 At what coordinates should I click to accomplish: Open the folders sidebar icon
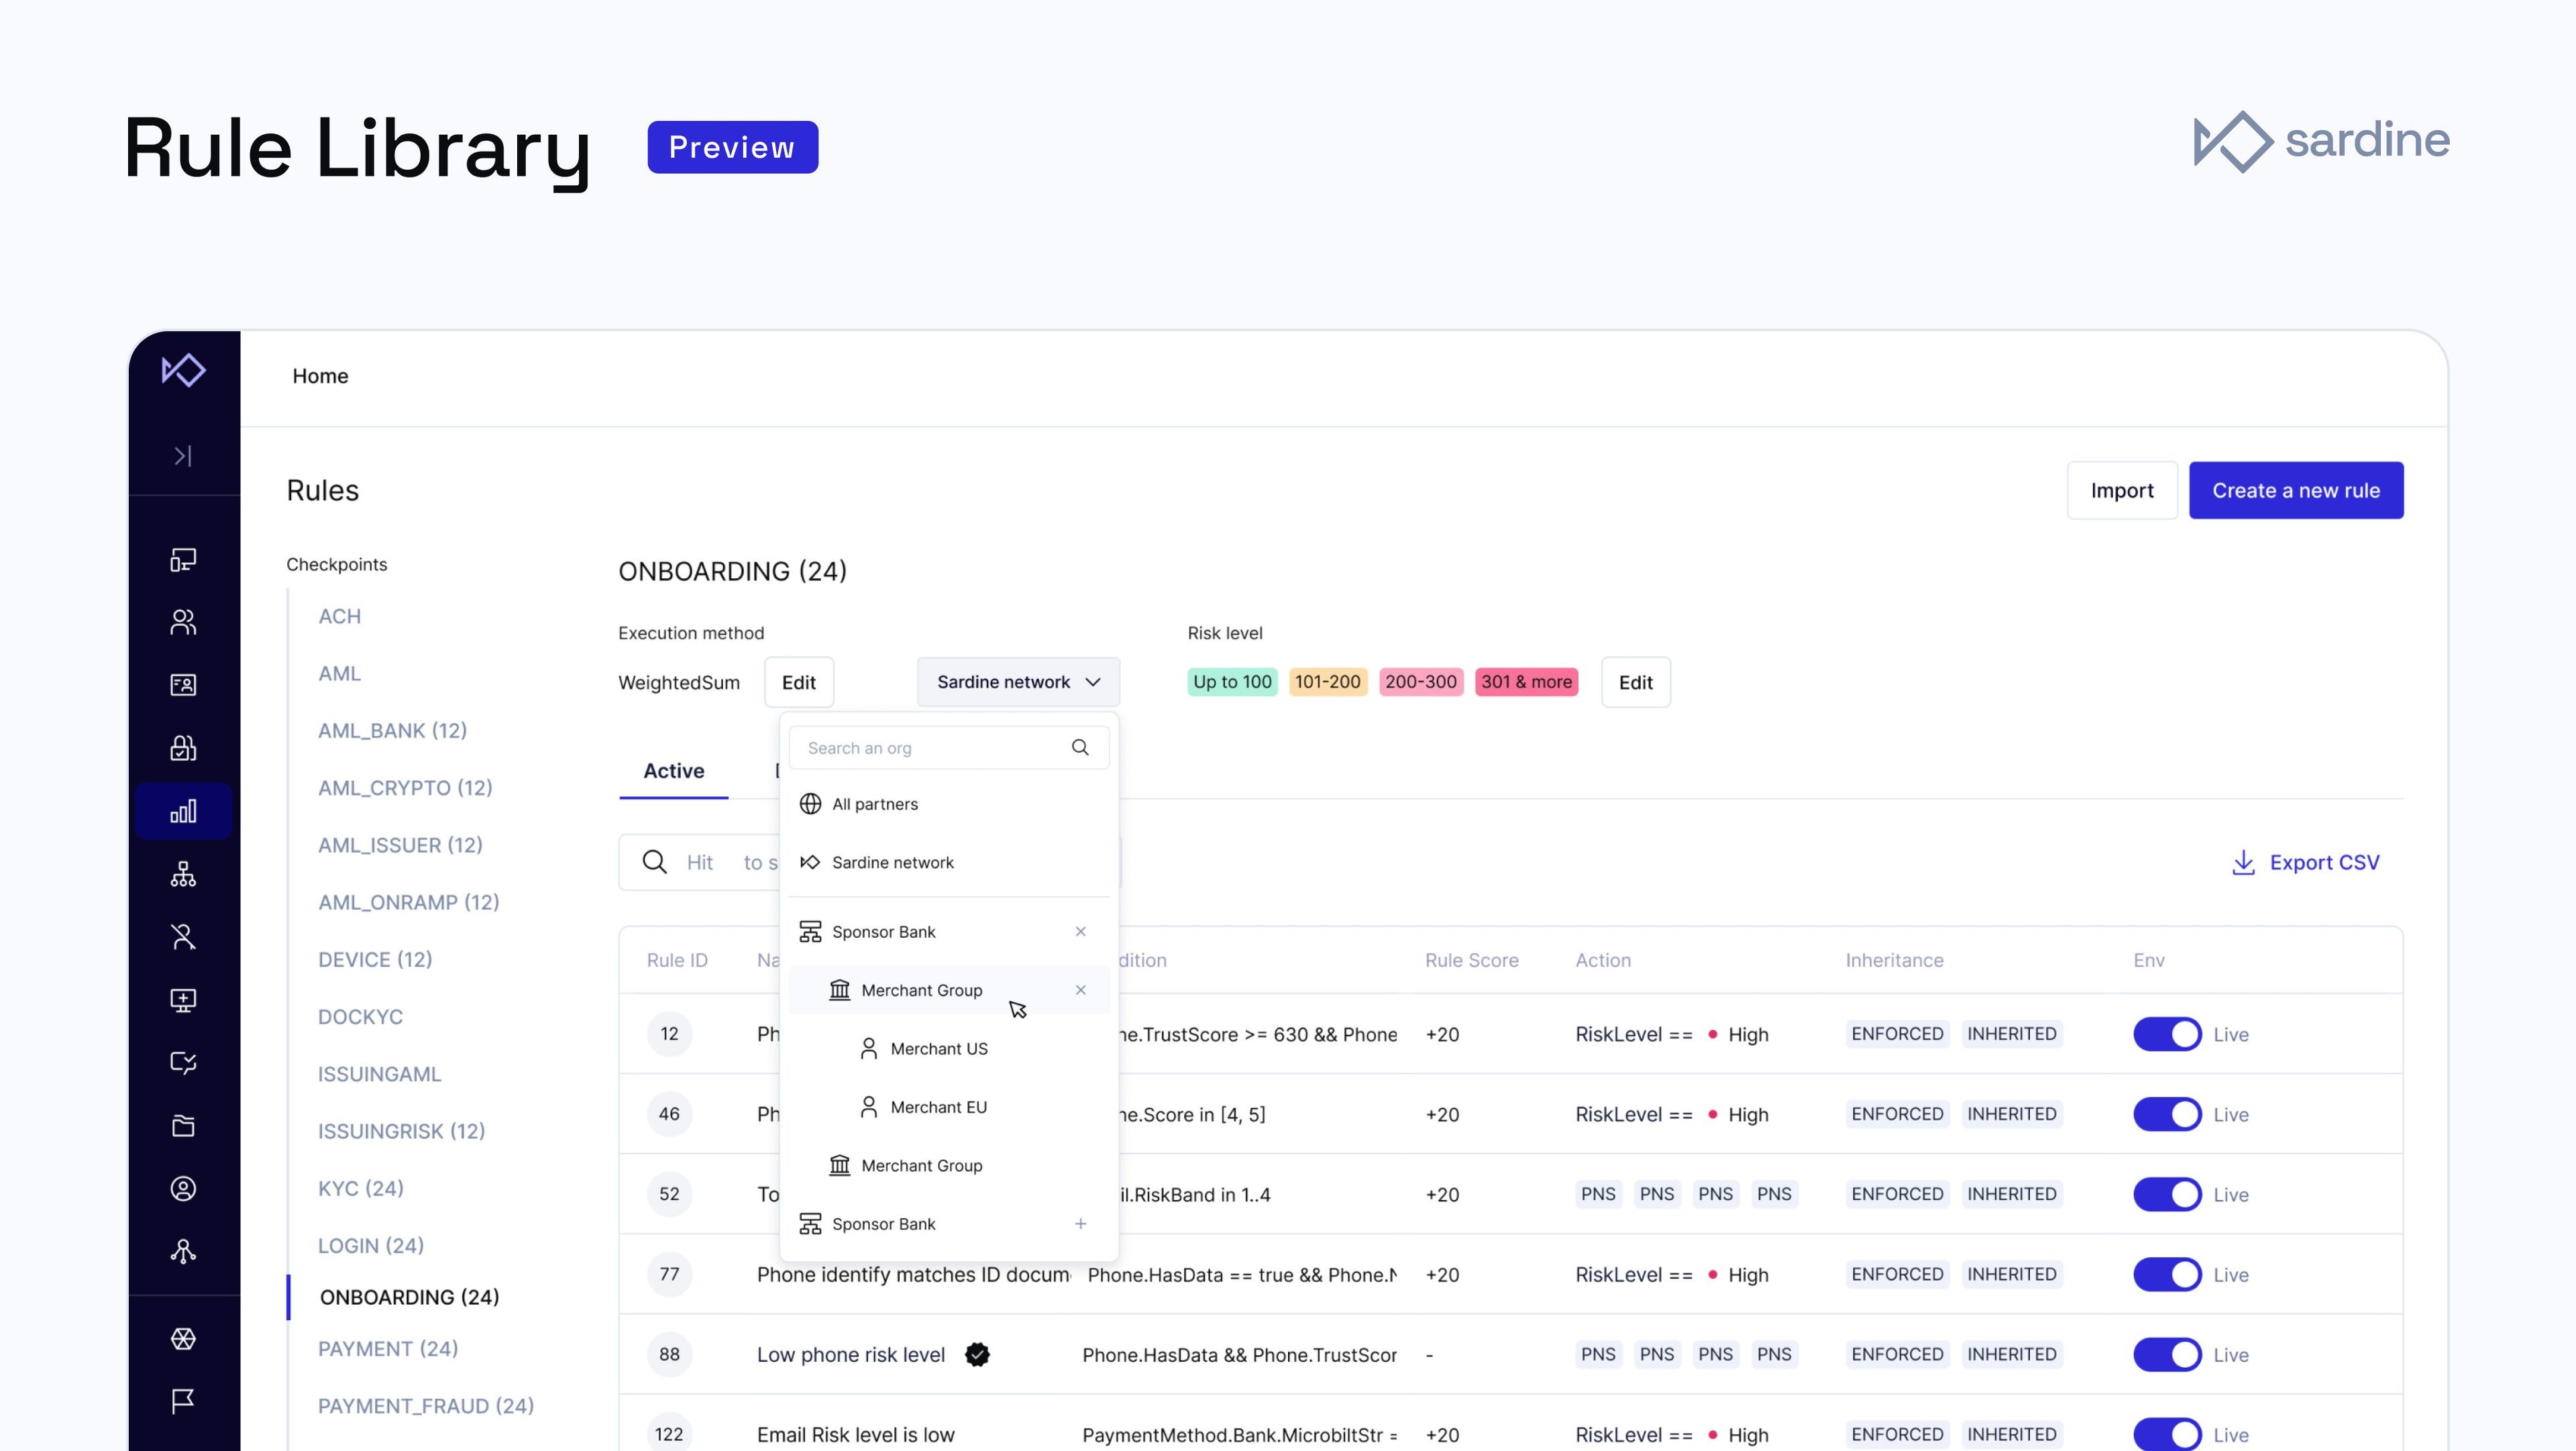[x=183, y=1126]
